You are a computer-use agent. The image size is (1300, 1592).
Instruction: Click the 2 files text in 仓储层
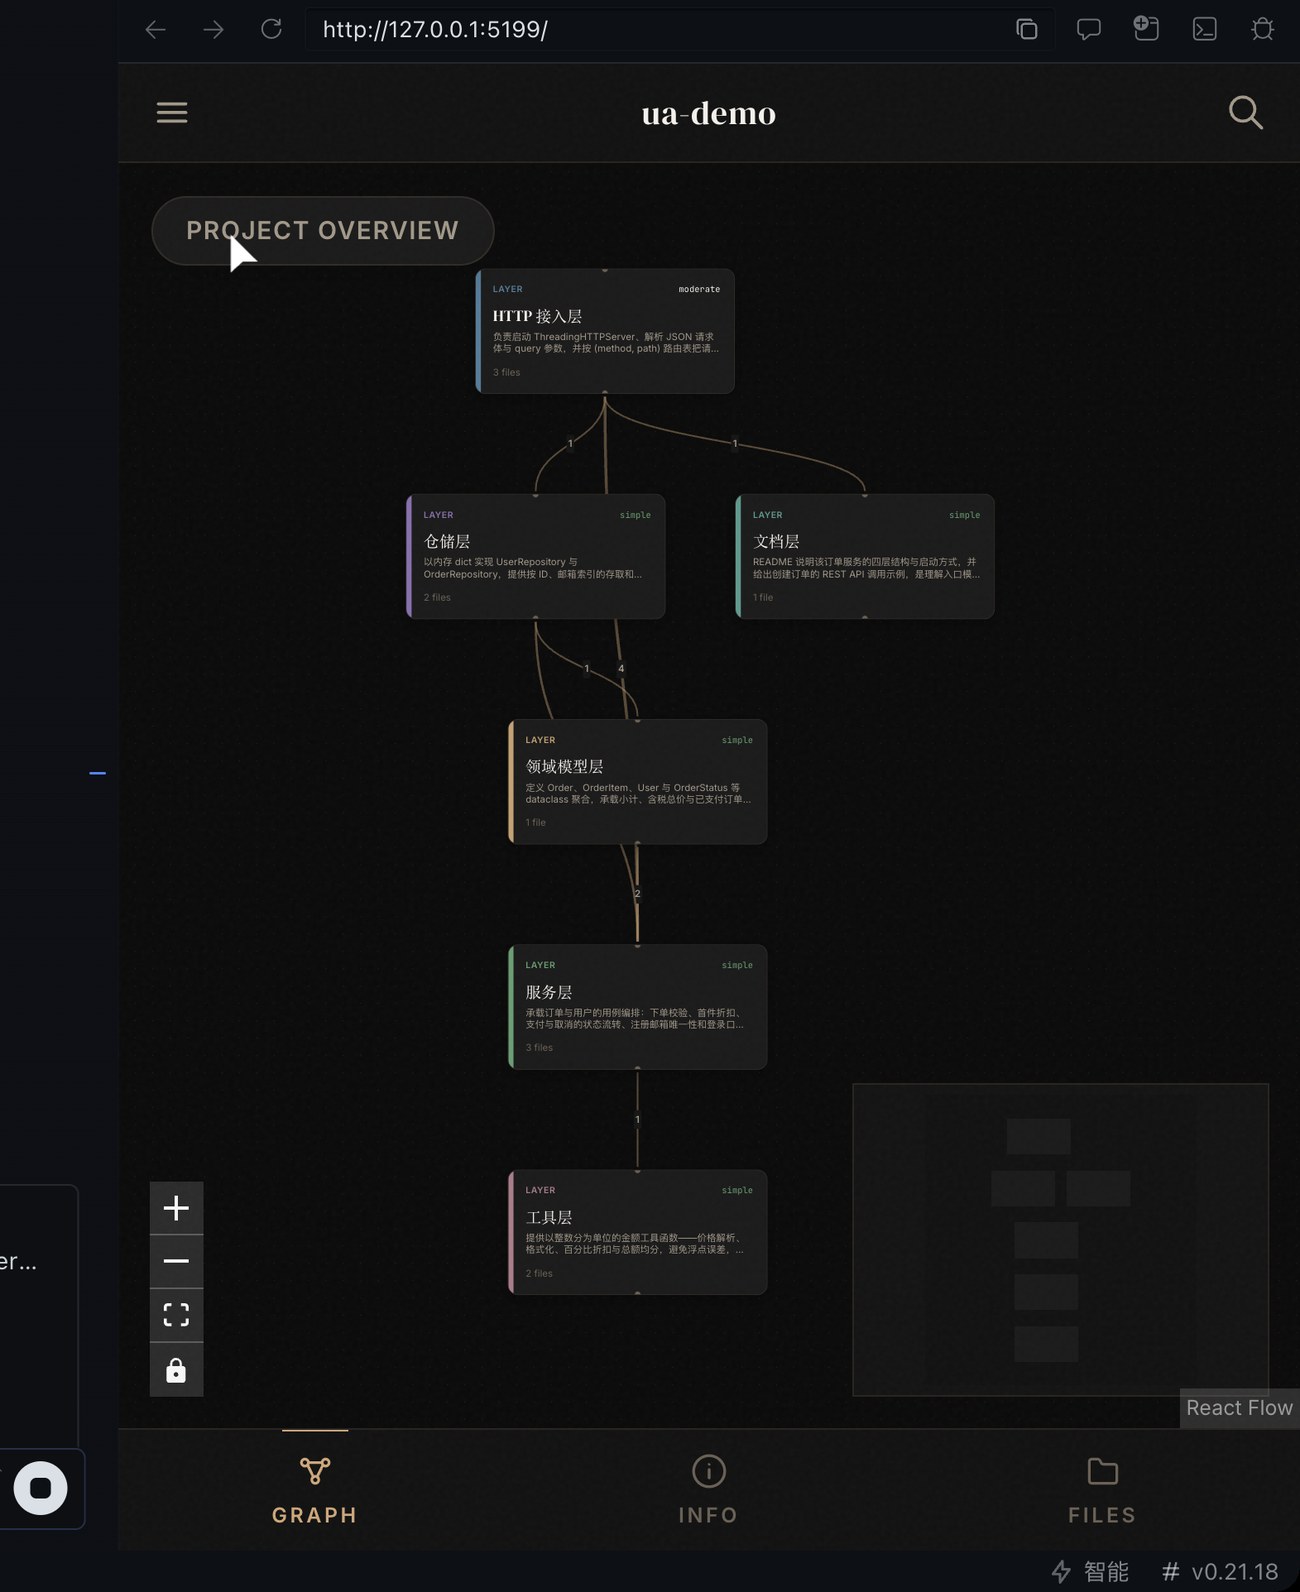coord(437,597)
